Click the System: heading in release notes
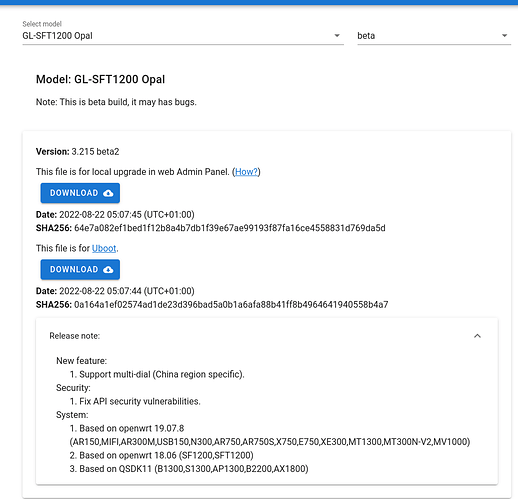 (72, 415)
